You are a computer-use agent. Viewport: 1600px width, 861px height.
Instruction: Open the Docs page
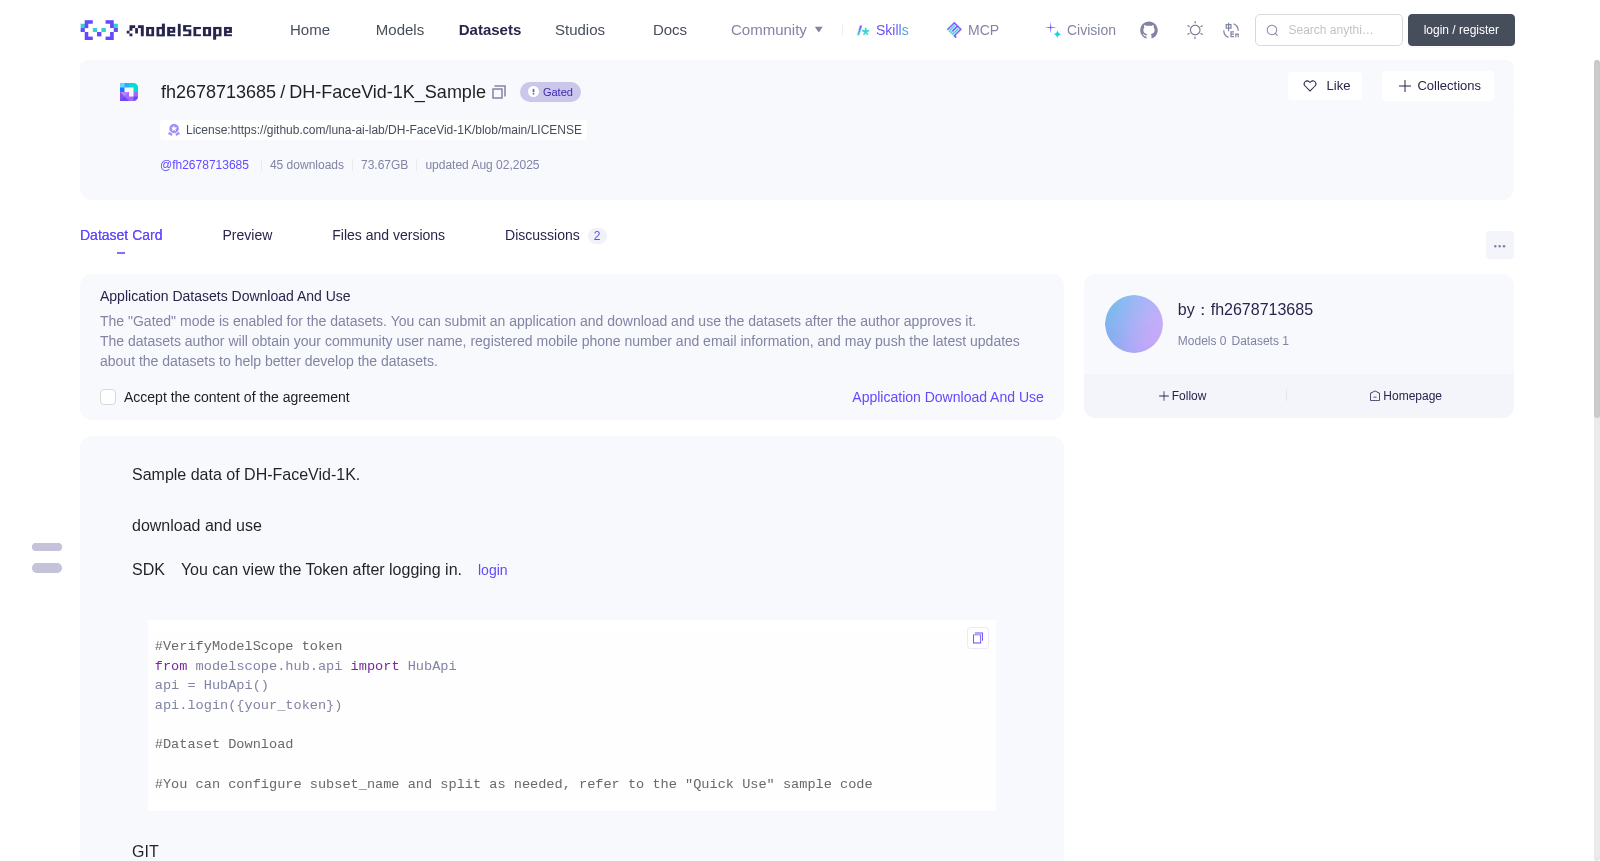coord(670,30)
